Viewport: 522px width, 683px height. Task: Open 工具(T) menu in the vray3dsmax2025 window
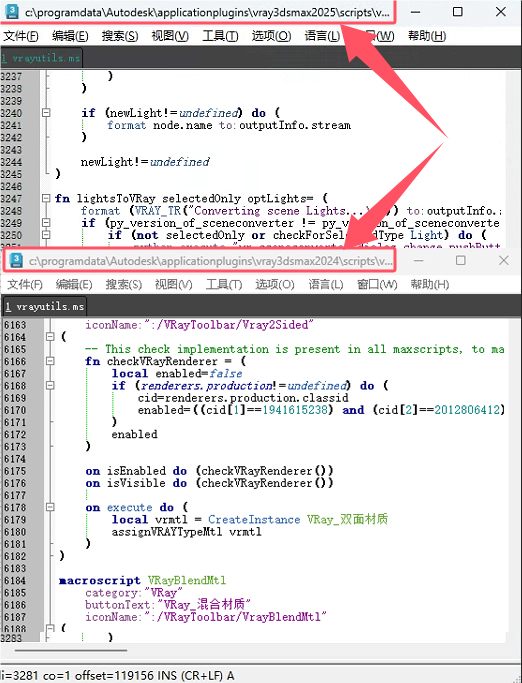tap(220, 36)
